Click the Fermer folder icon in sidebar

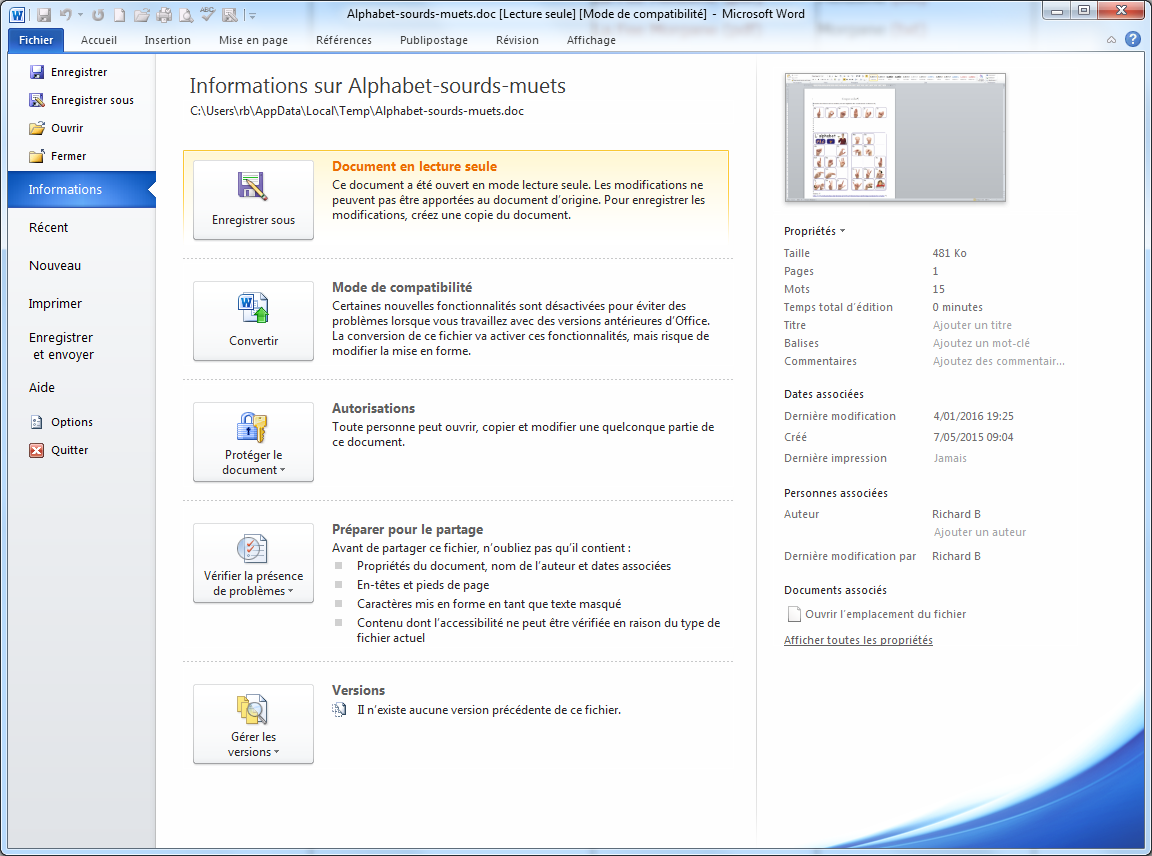point(37,156)
